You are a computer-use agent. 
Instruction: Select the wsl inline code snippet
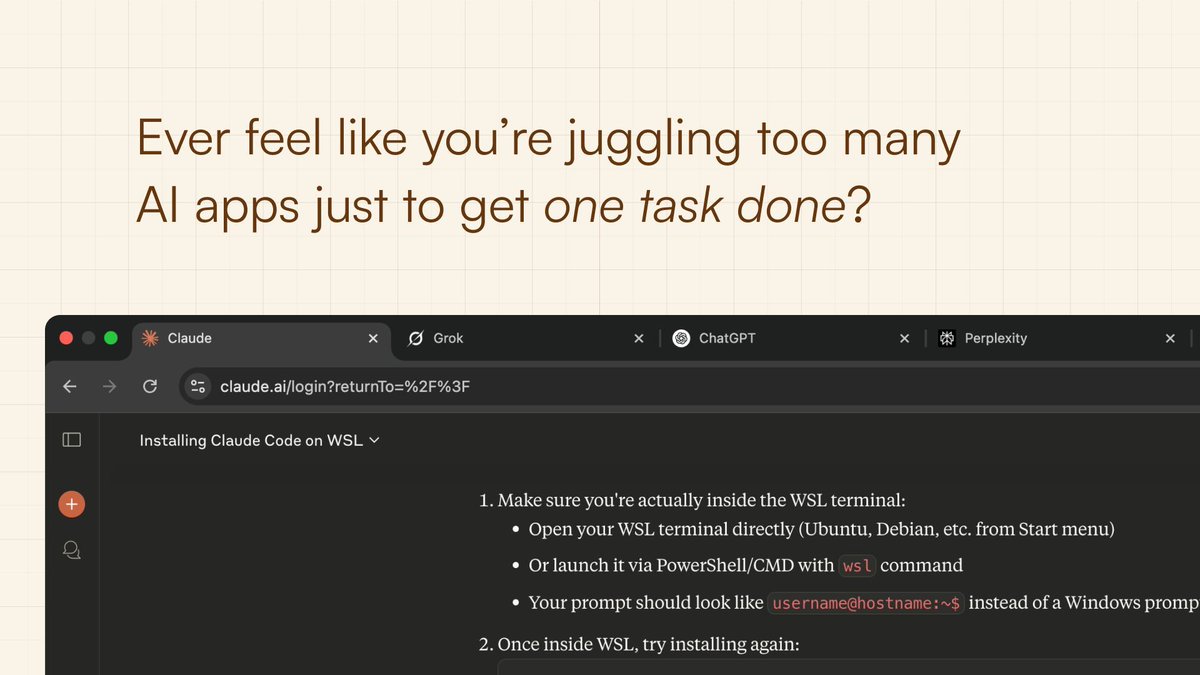pos(857,565)
